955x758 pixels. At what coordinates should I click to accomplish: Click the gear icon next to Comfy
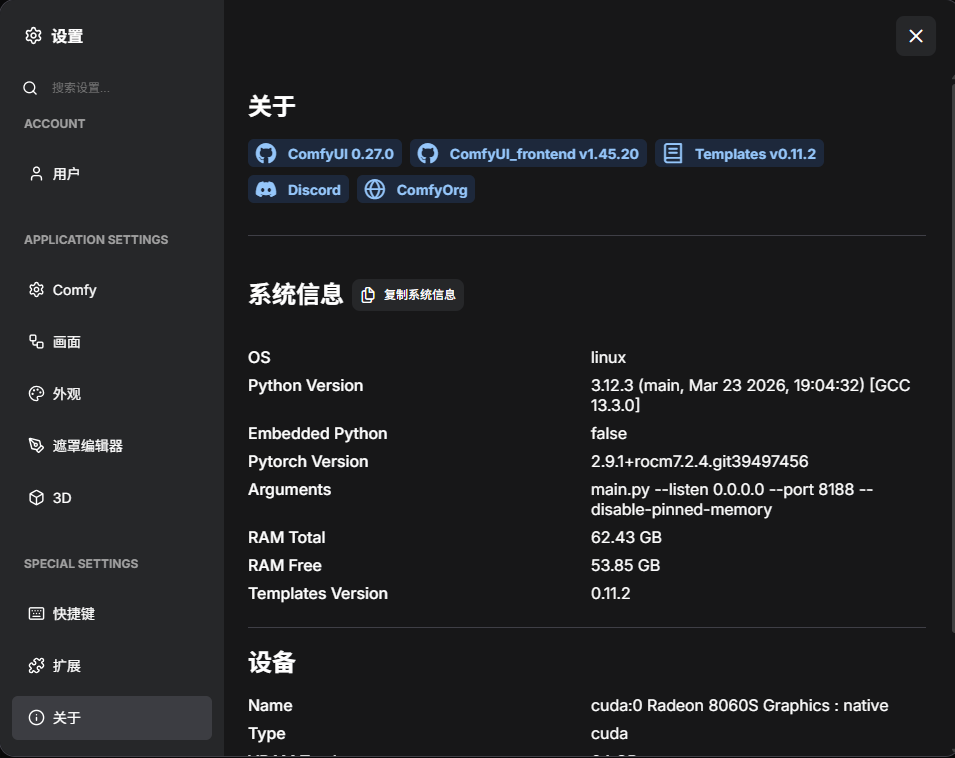point(37,290)
